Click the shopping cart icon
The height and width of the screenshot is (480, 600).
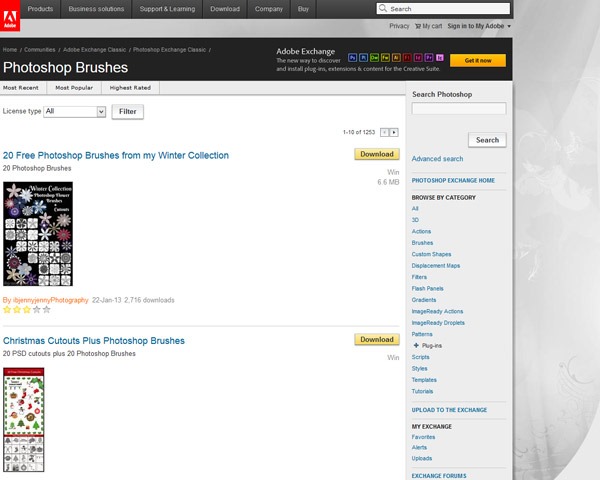point(418,26)
